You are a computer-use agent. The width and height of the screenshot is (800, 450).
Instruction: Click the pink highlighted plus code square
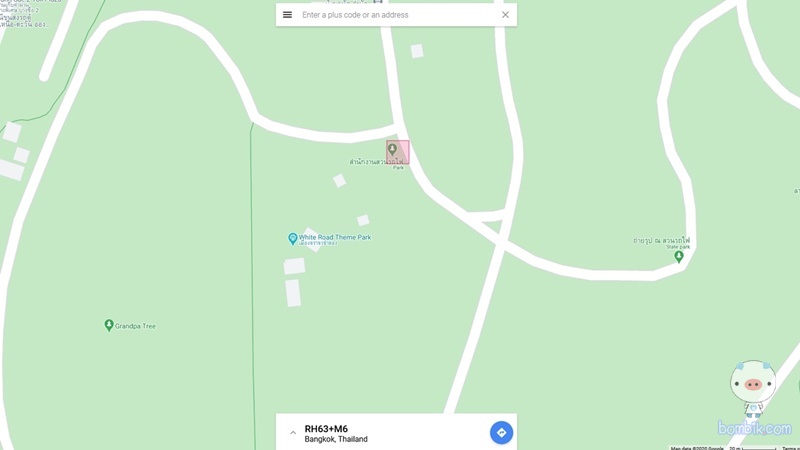(397, 152)
